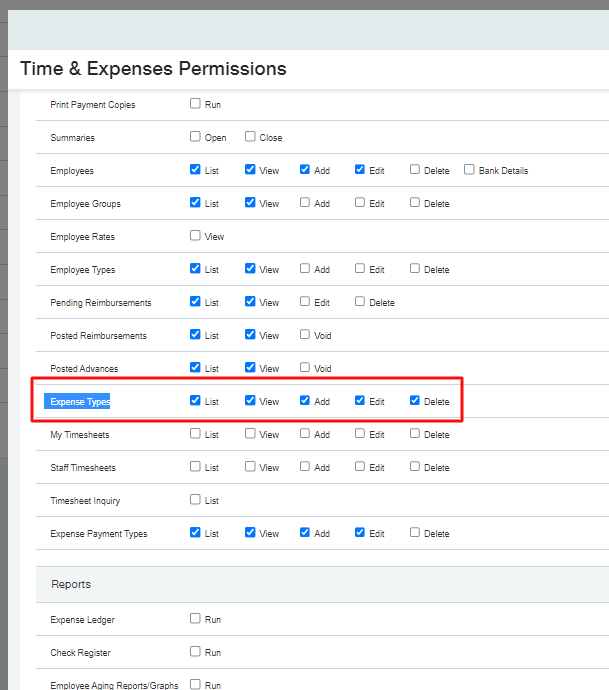
Task: Enable Run for Expense Ledger report
Action: 195,618
